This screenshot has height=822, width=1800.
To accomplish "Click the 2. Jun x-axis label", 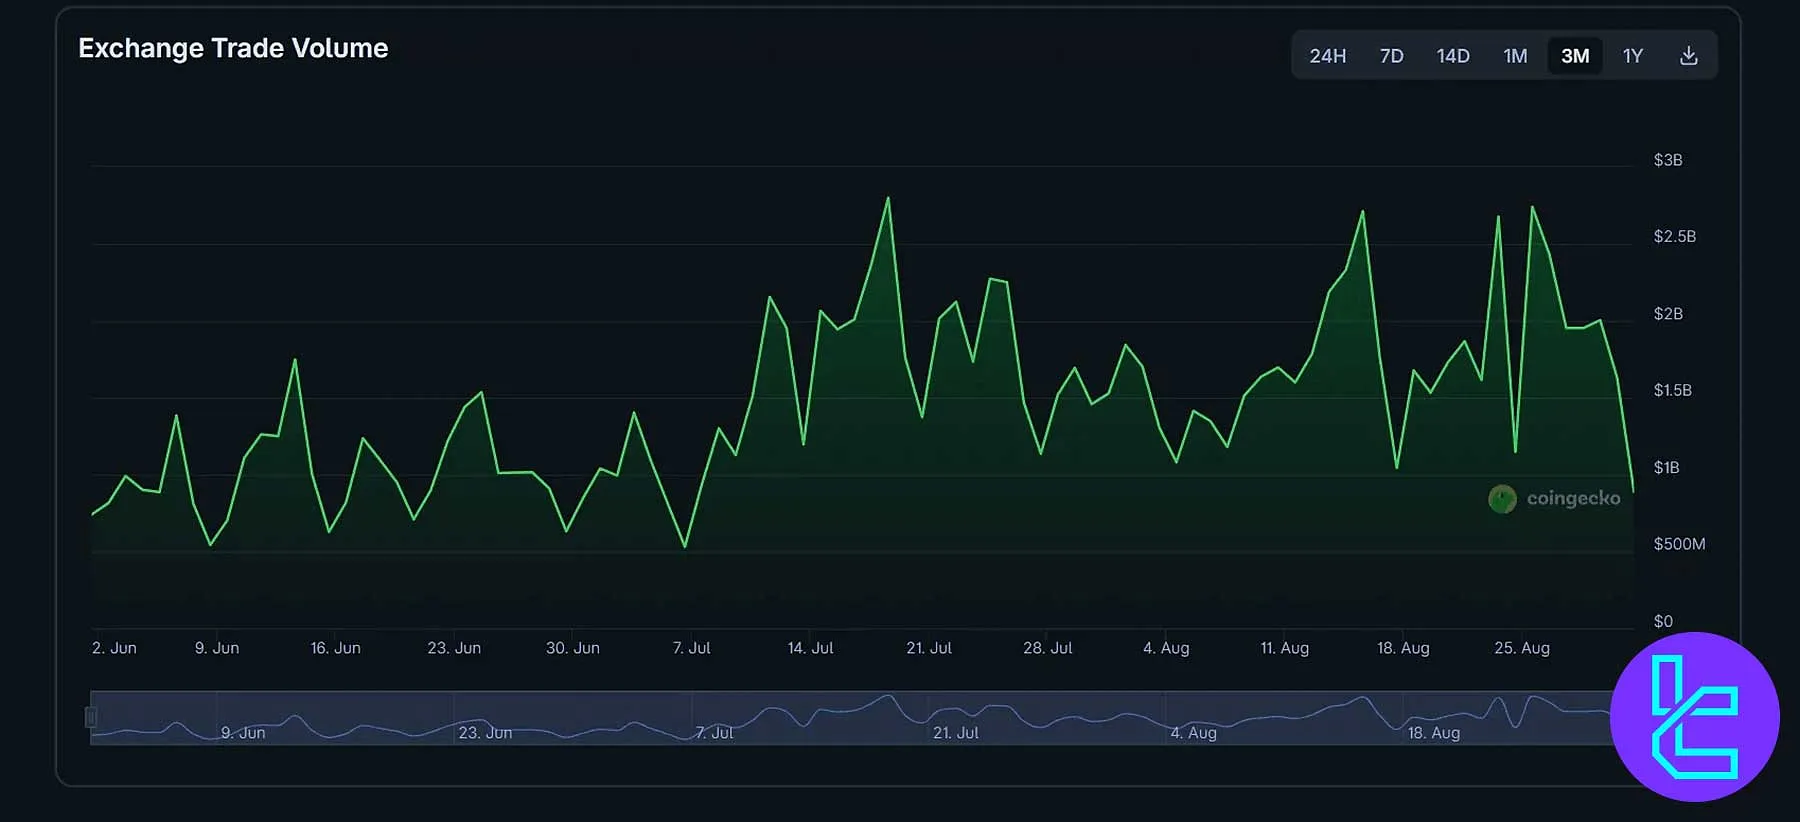I will [x=114, y=648].
